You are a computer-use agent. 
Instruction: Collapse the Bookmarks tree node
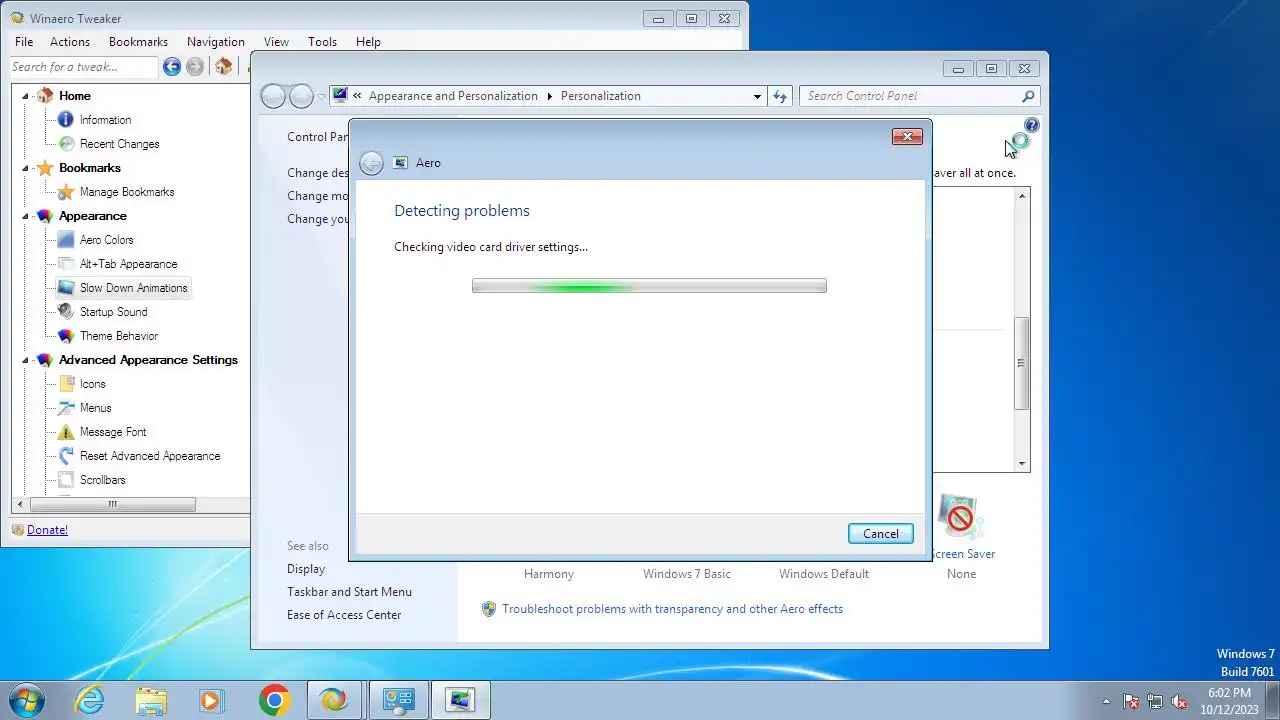[26, 168]
